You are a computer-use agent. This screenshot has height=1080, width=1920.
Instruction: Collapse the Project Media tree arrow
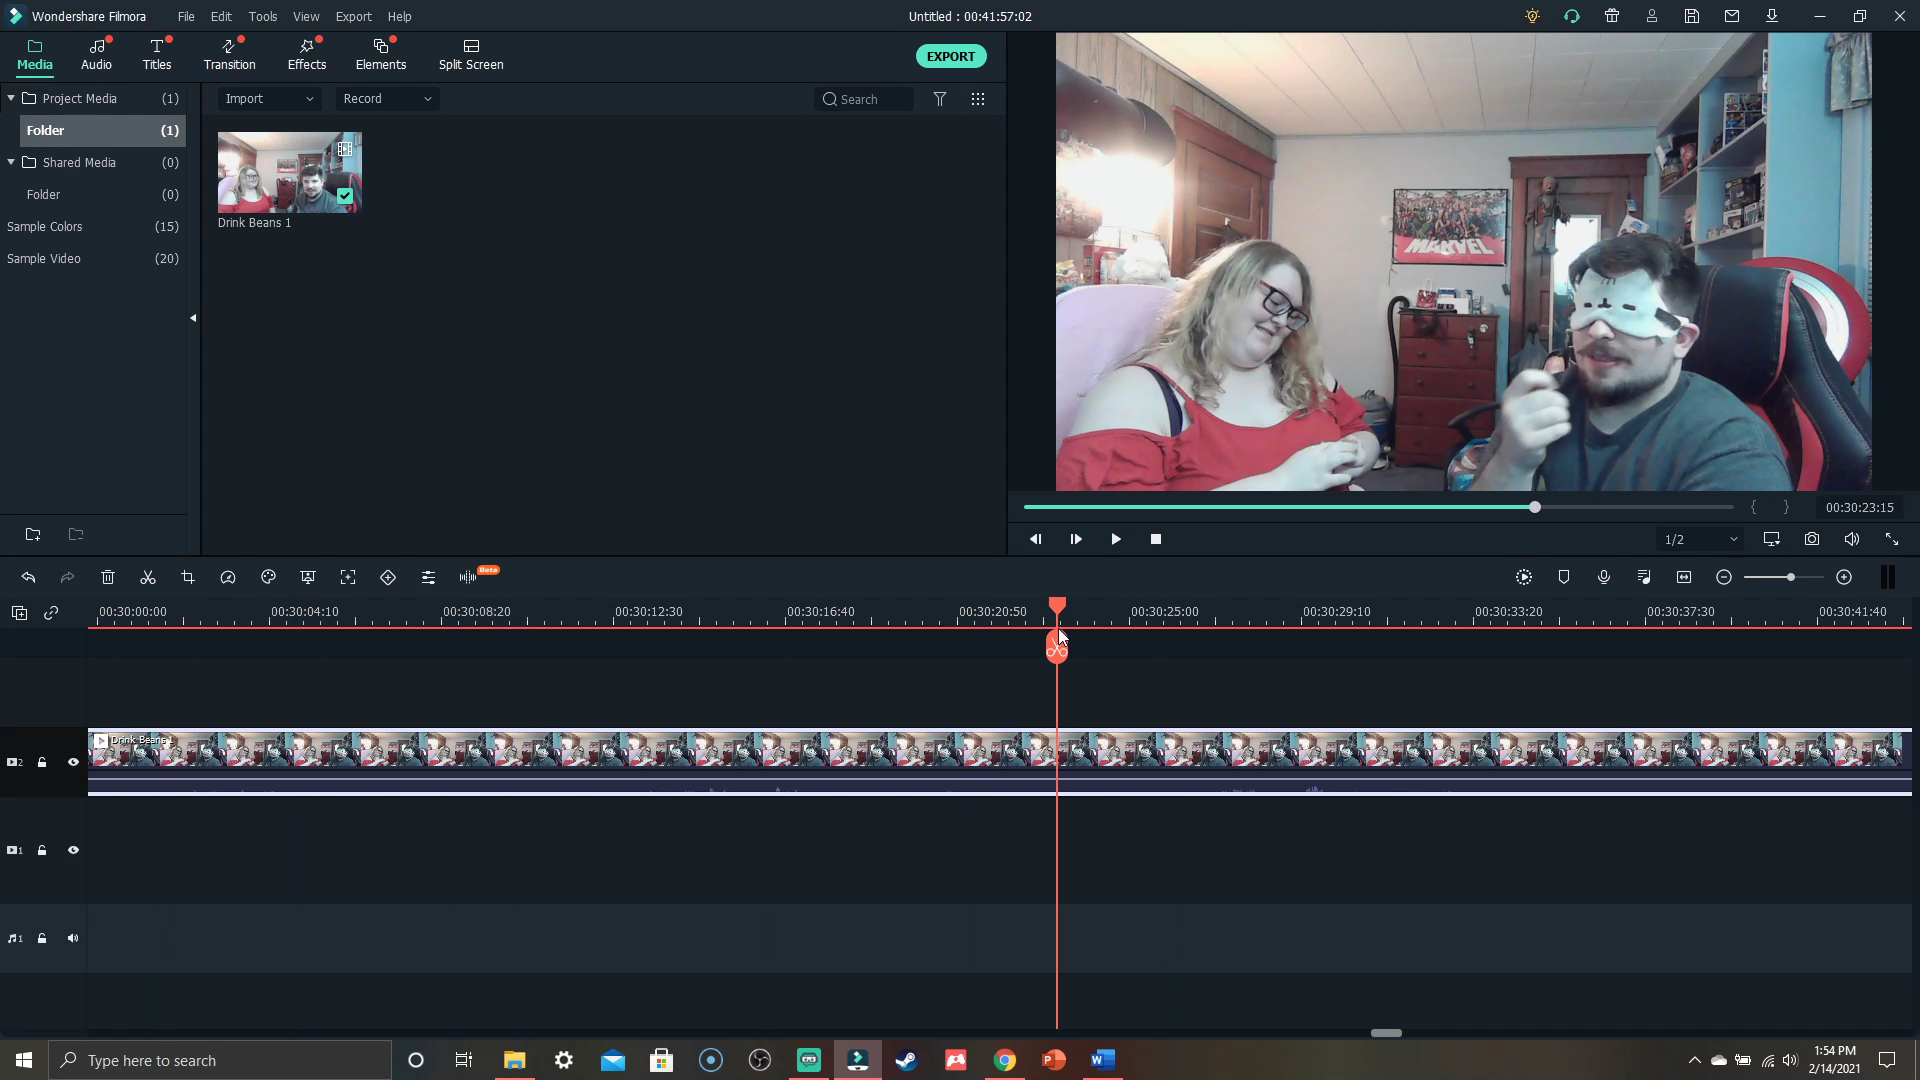[x=11, y=98]
